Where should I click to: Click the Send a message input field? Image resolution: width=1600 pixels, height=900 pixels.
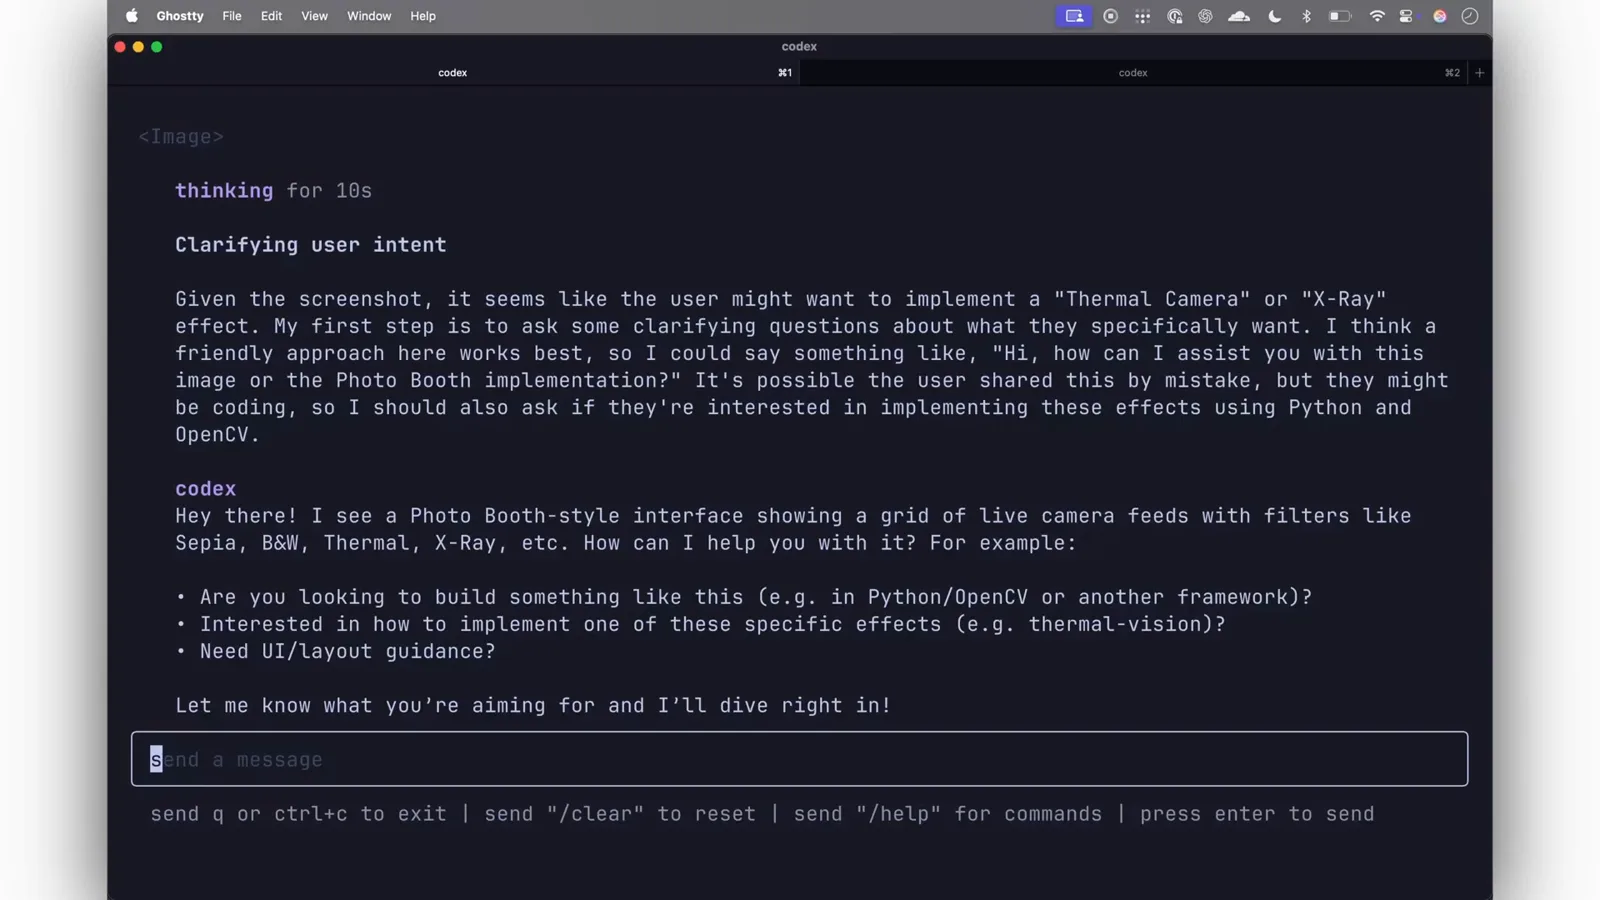tap(799, 759)
